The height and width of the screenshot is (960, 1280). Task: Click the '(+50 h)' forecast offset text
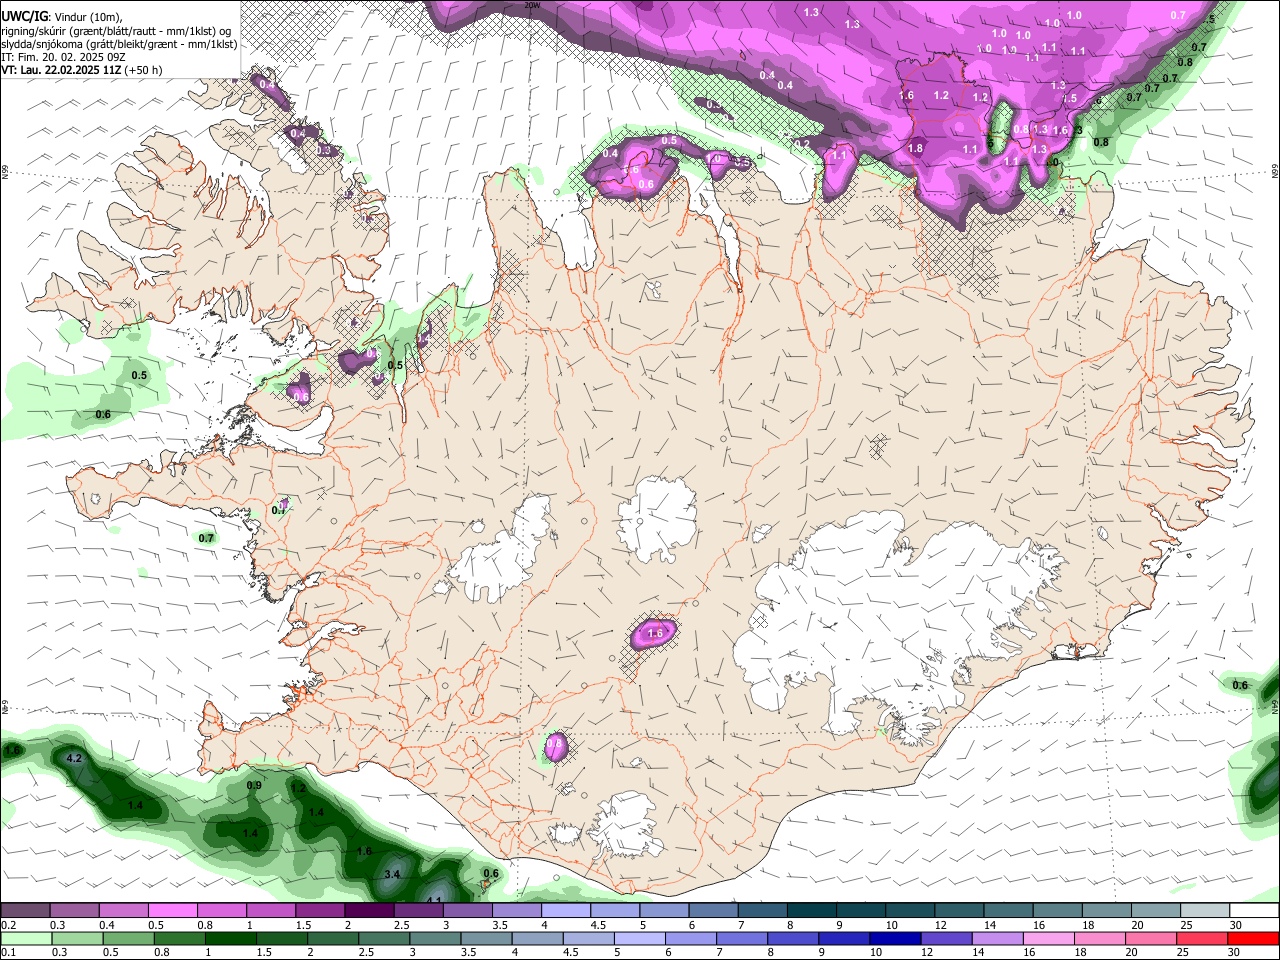(x=144, y=70)
